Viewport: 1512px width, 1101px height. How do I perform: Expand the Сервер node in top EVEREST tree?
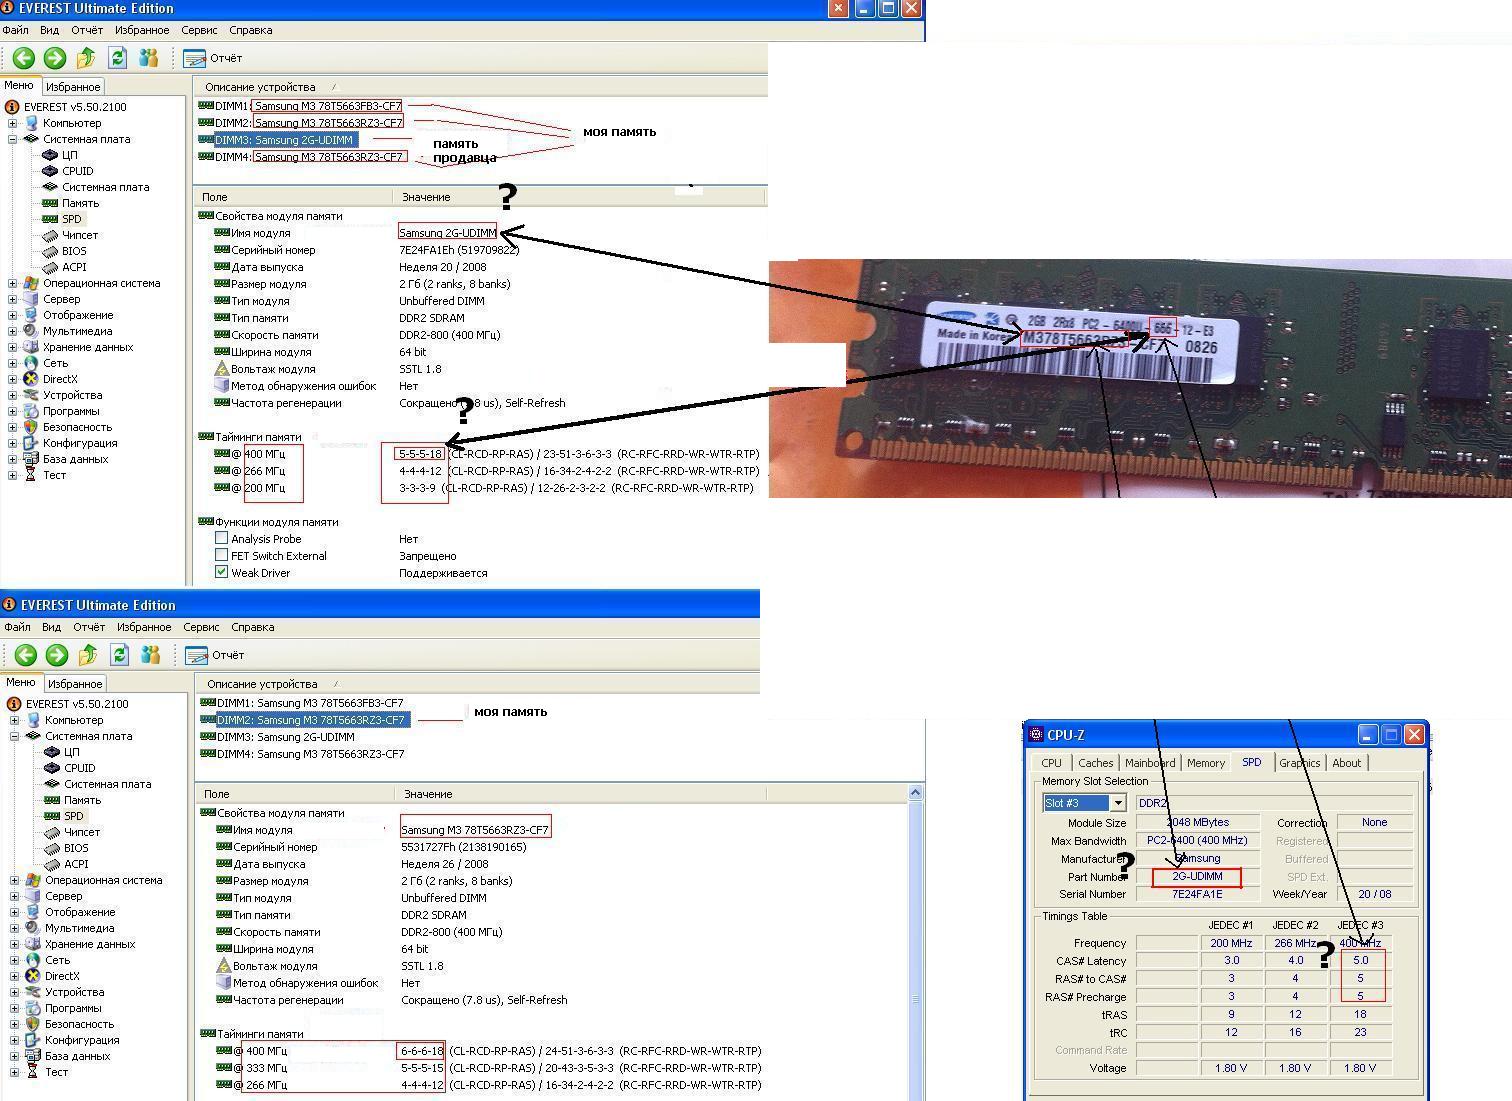tap(12, 299)
